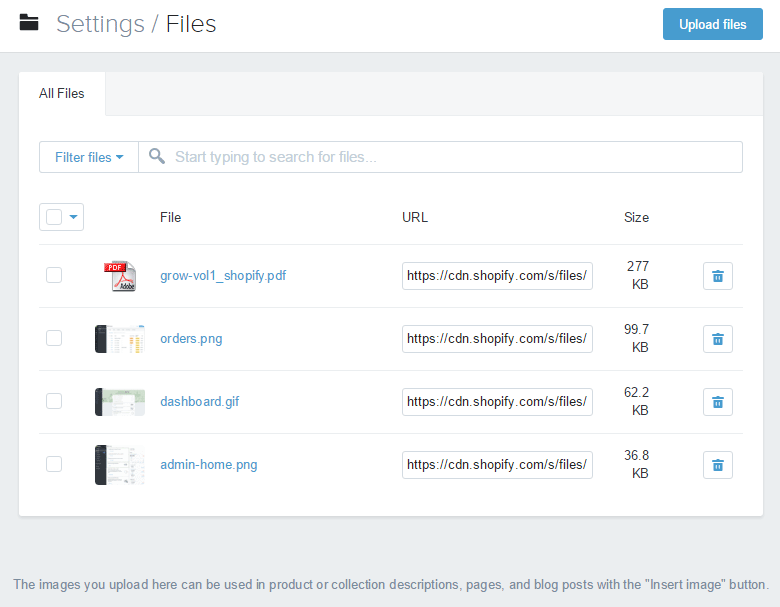Click the PDF icon for grow-vol1_shopify.pdf
Viewport: 780px width, 607px height.
pyautogui.click(x=119, y=276)
